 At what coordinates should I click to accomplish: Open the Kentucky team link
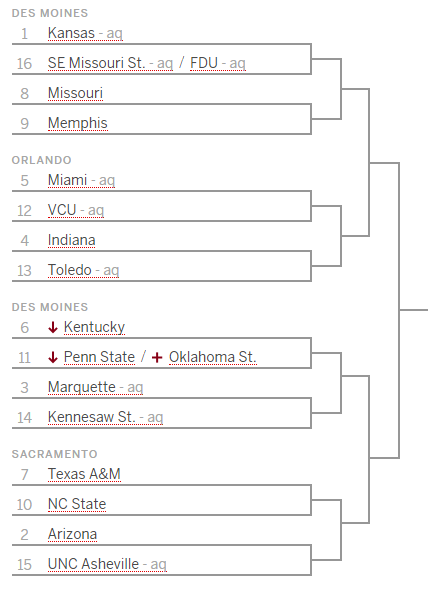click(x=94, y=327)
